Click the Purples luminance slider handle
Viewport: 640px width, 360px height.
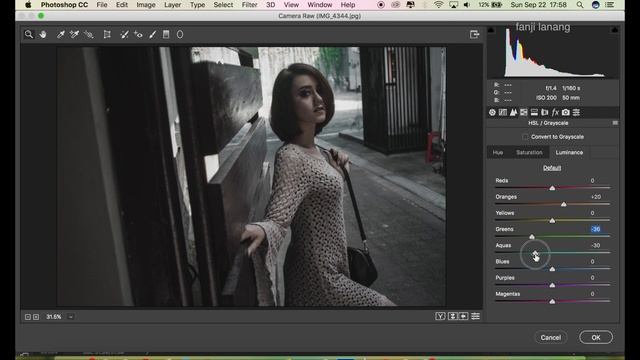click(552, 285)
